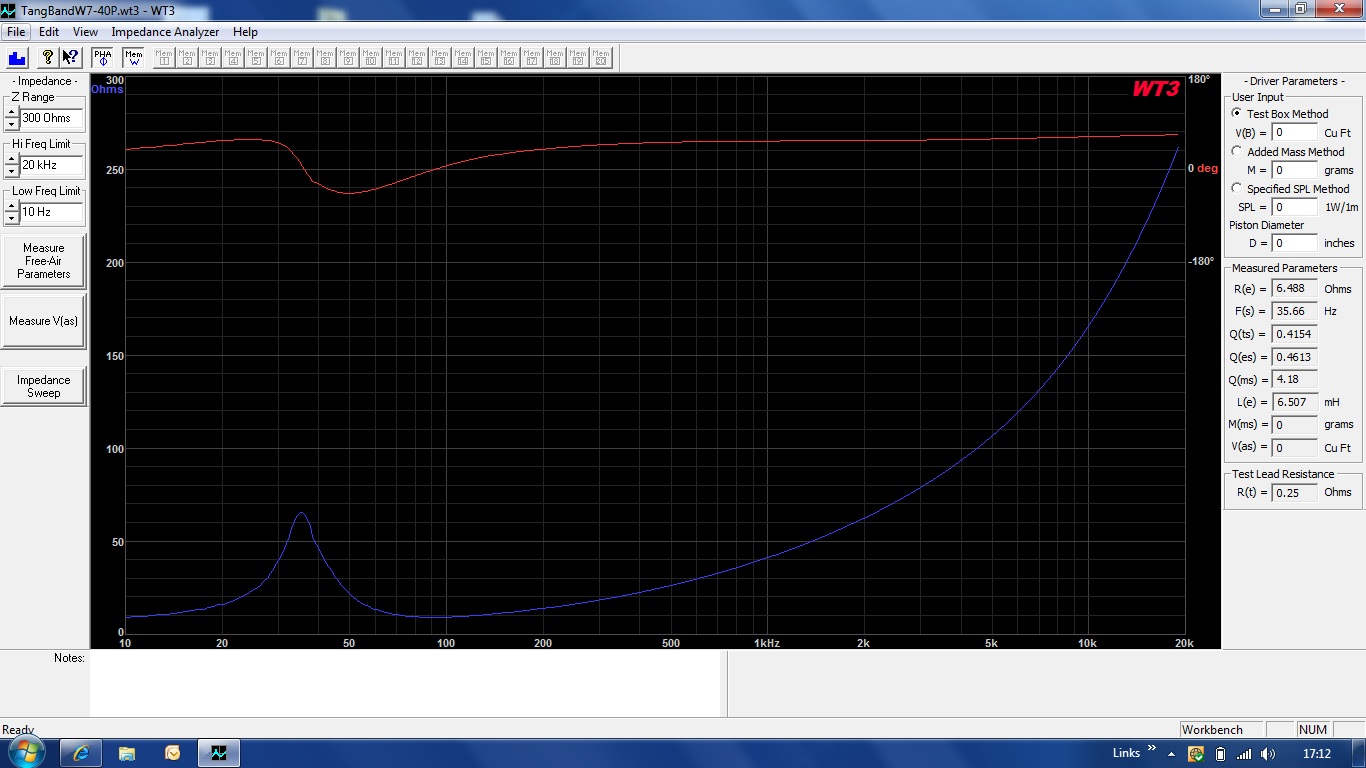Decrease the Low Freq Limit down arrow
This screenshot has height=768, width=1366.
pyautogui.click(x=12, y=218)
